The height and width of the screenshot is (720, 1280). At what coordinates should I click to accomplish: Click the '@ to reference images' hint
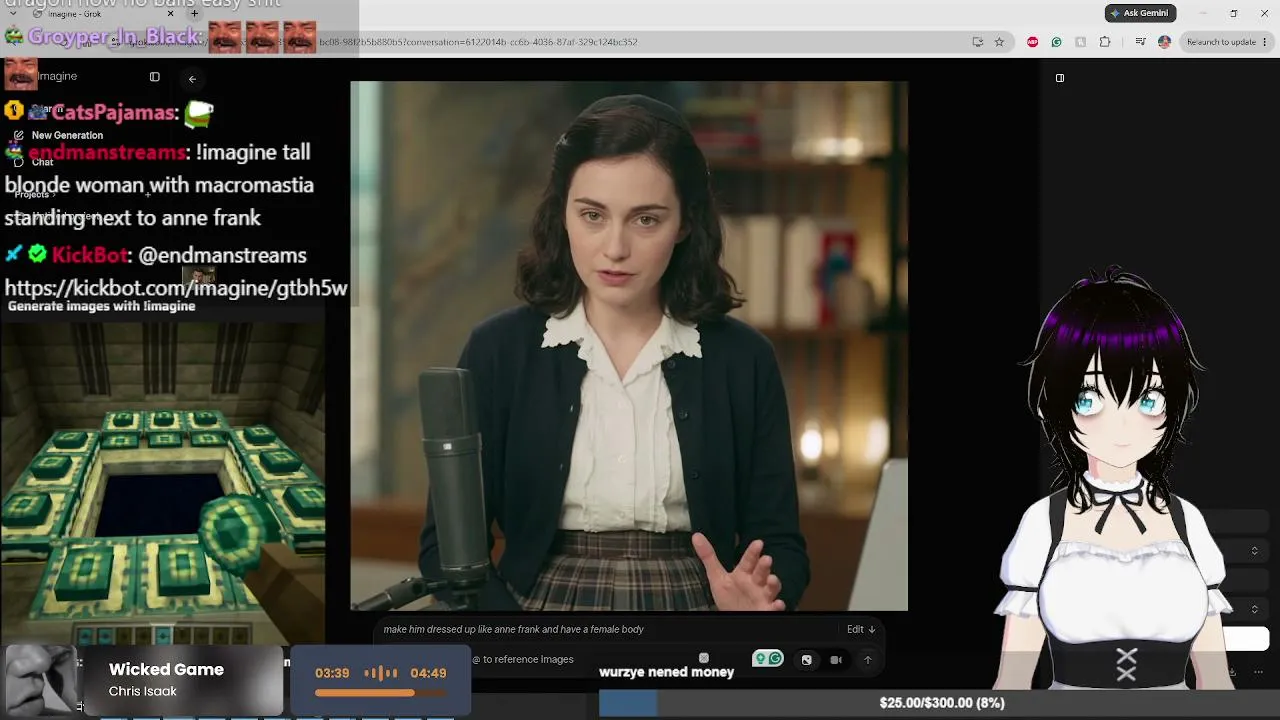click(524, 660)
